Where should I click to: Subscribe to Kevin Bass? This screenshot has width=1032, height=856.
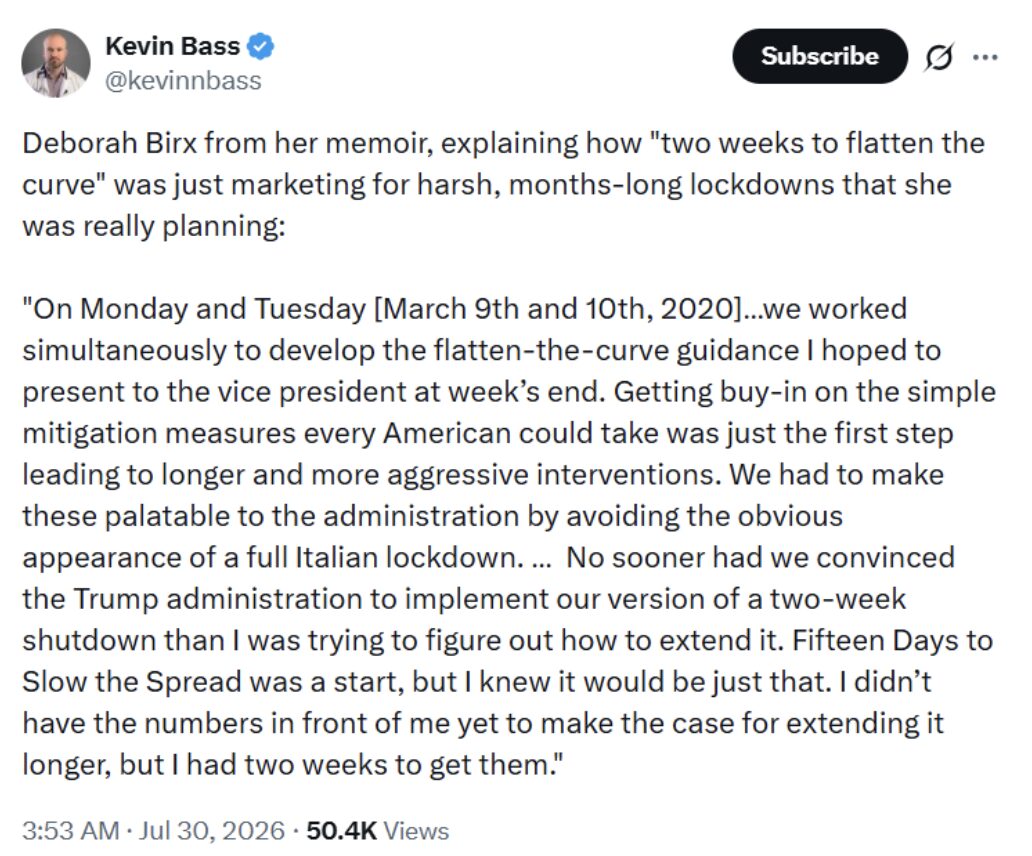pyautogui.click(x=819, y=56)
